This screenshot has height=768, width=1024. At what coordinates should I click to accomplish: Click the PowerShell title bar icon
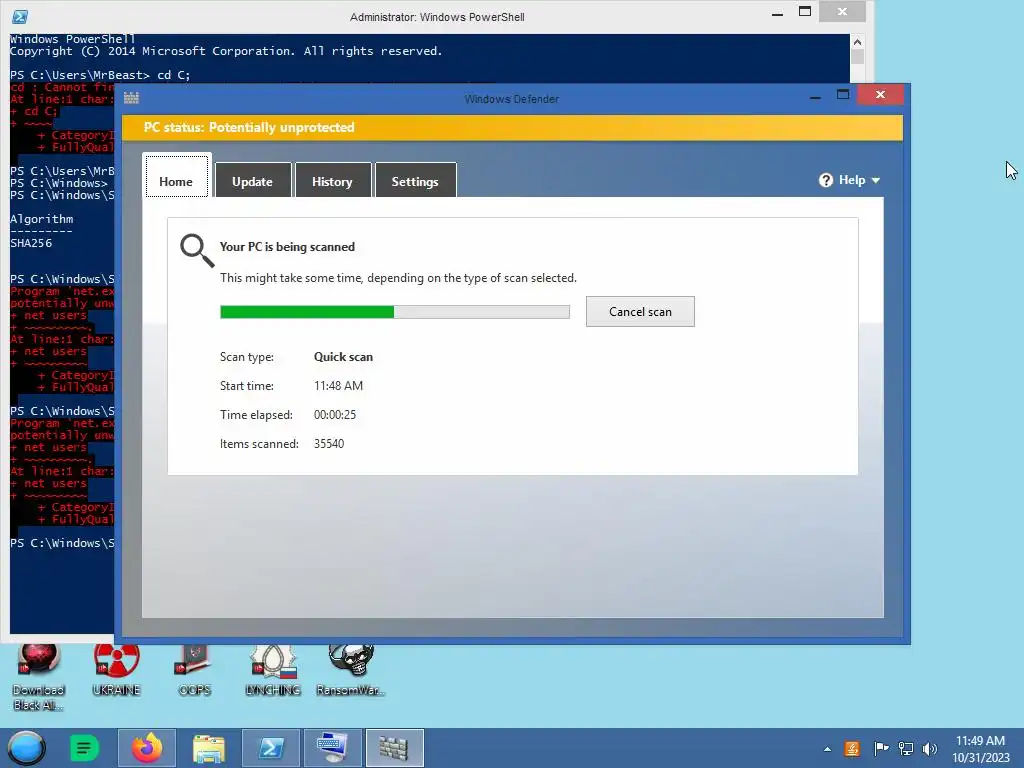pyautogui.click(x=20, y=16)
